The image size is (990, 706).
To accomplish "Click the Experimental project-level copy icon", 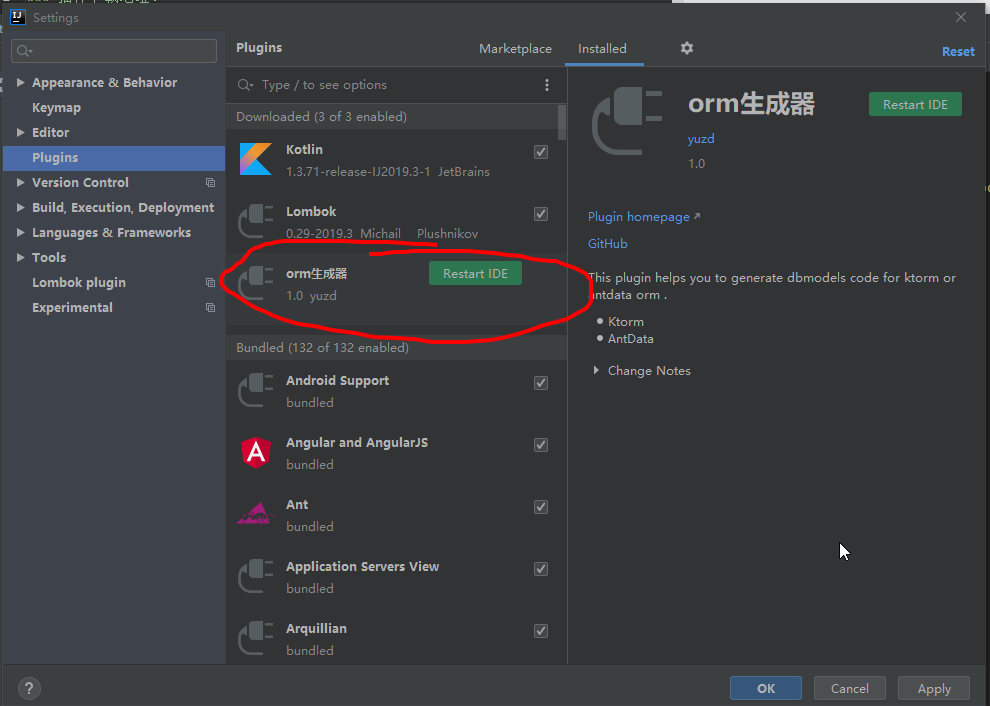I will click(x=210, y=308).
